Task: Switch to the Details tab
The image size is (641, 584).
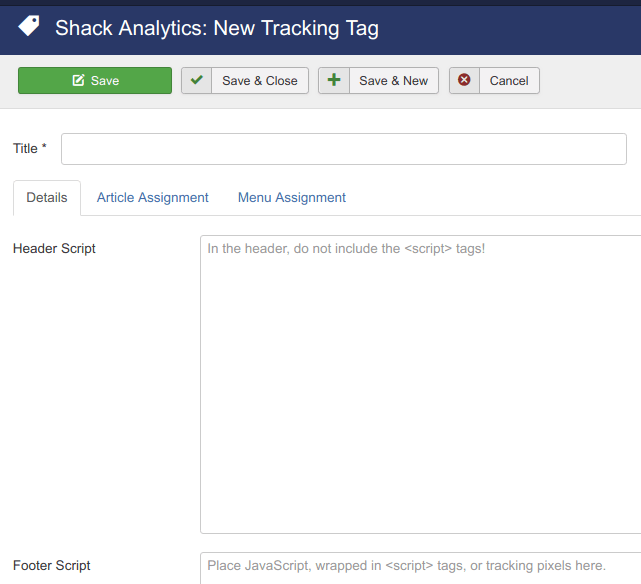Action: click(47, 198)
